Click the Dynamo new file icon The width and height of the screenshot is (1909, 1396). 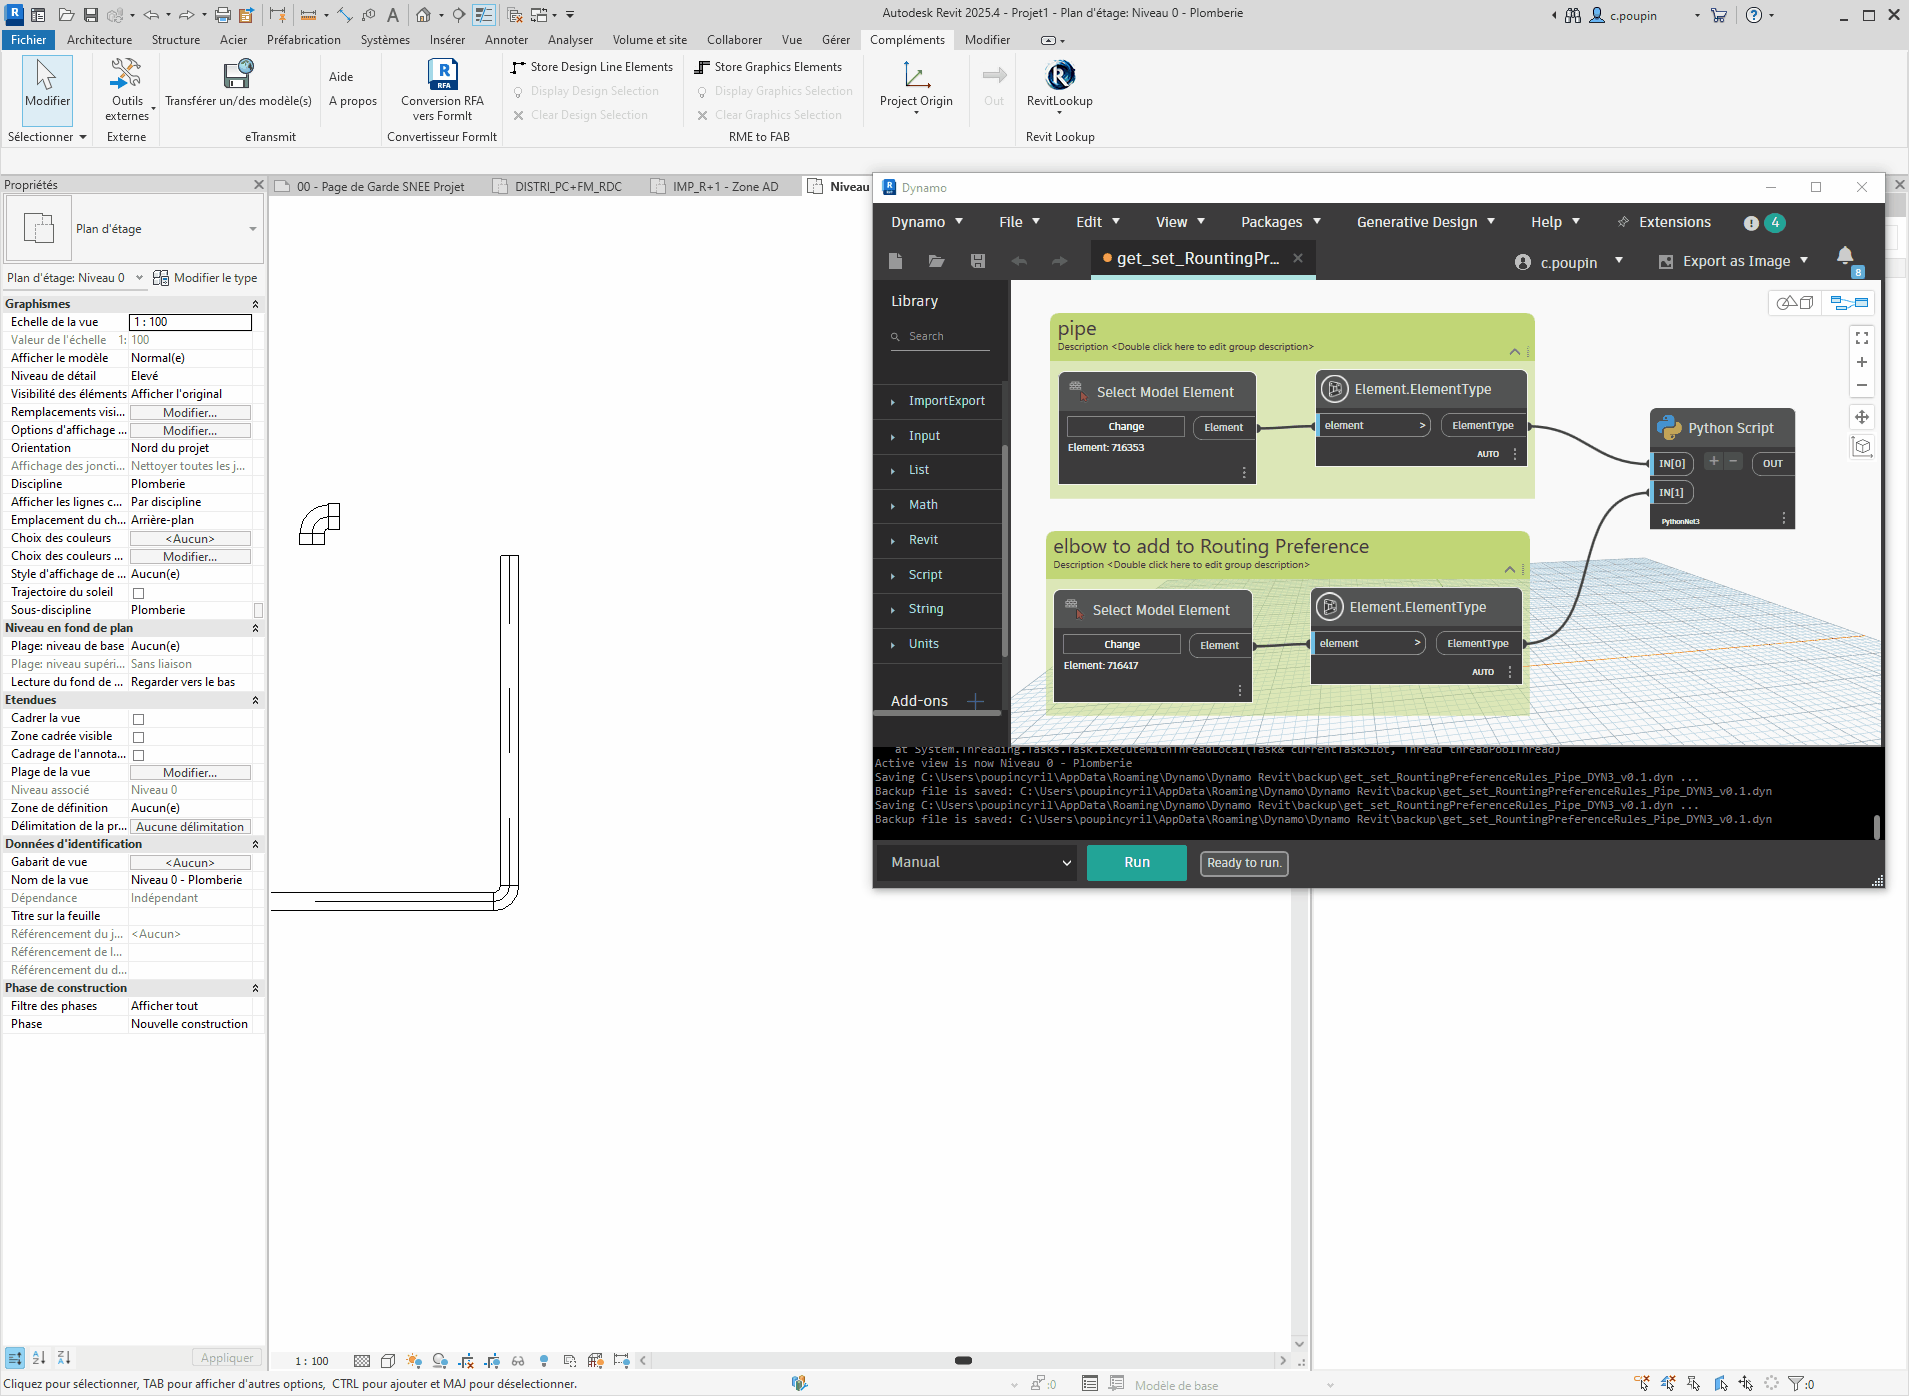[x=895, y=261]
